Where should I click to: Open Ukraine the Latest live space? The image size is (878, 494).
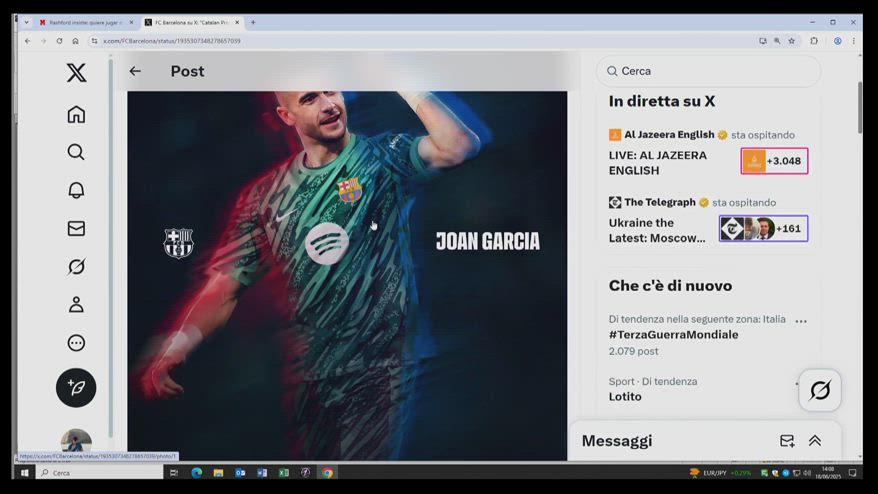[657, 230]
